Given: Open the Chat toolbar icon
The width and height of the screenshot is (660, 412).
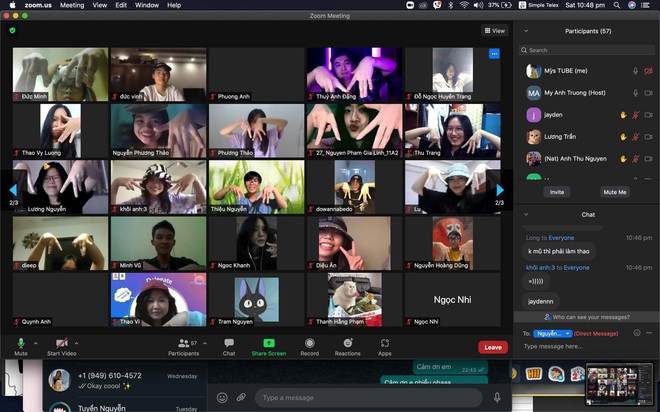Looking at the screenshot, I should [x=229, y=343].
